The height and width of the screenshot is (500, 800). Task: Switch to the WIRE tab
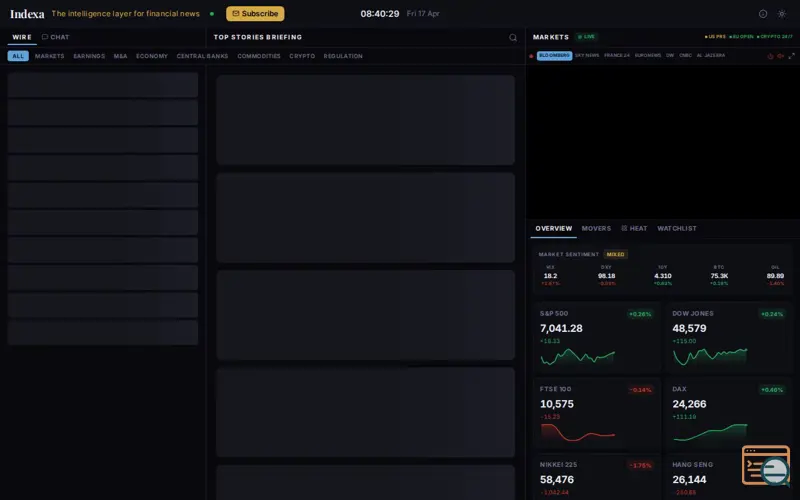(x=22, y=37)
